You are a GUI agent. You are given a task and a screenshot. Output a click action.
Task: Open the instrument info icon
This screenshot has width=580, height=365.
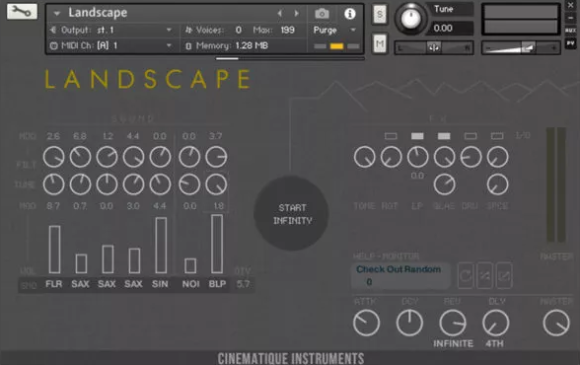click(350, 14)
